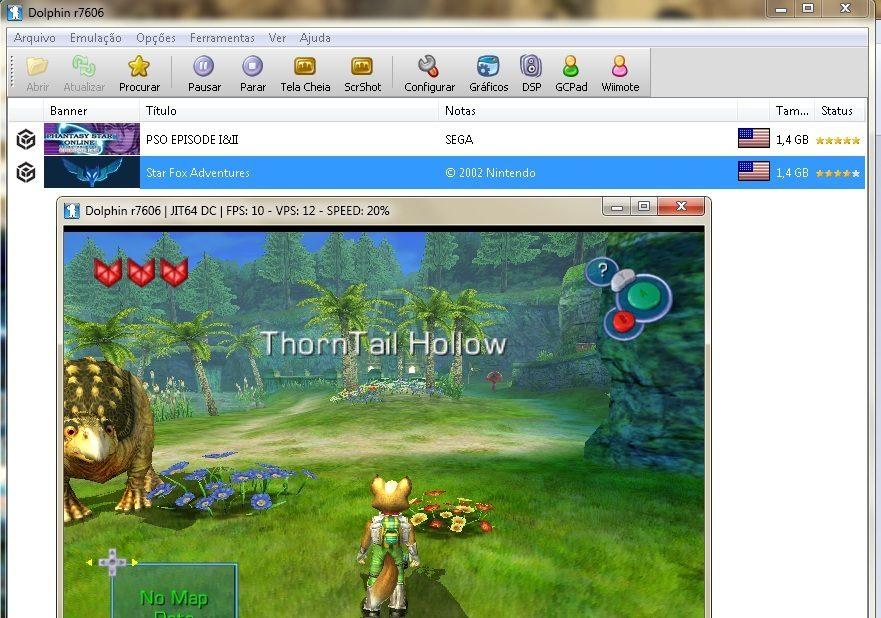This screenshot has height=618, width=881.
Task: Sort list by Notas column header
Action: 588,111
